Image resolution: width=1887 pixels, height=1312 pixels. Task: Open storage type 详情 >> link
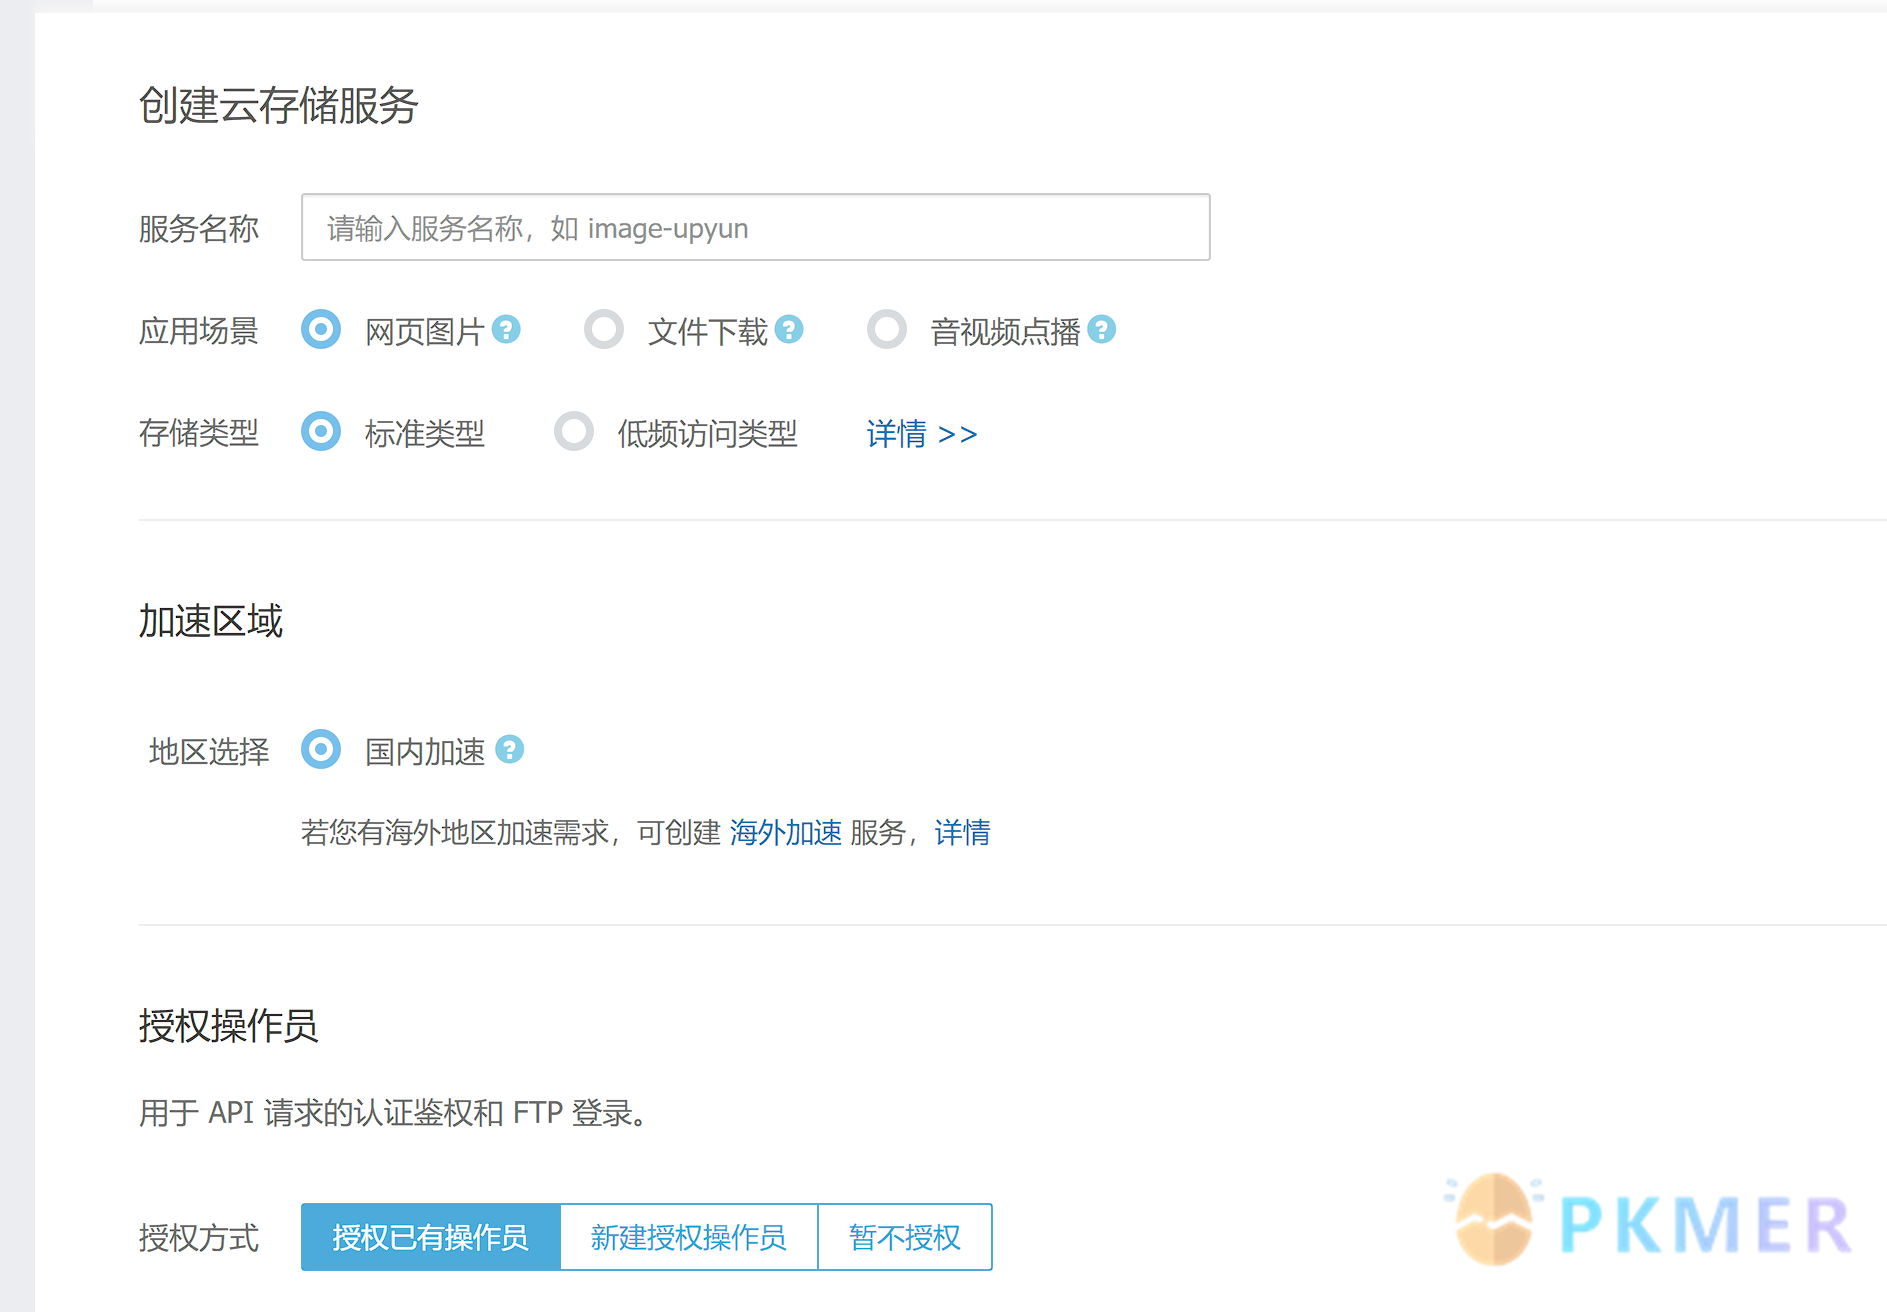click(x=921, y=434)
